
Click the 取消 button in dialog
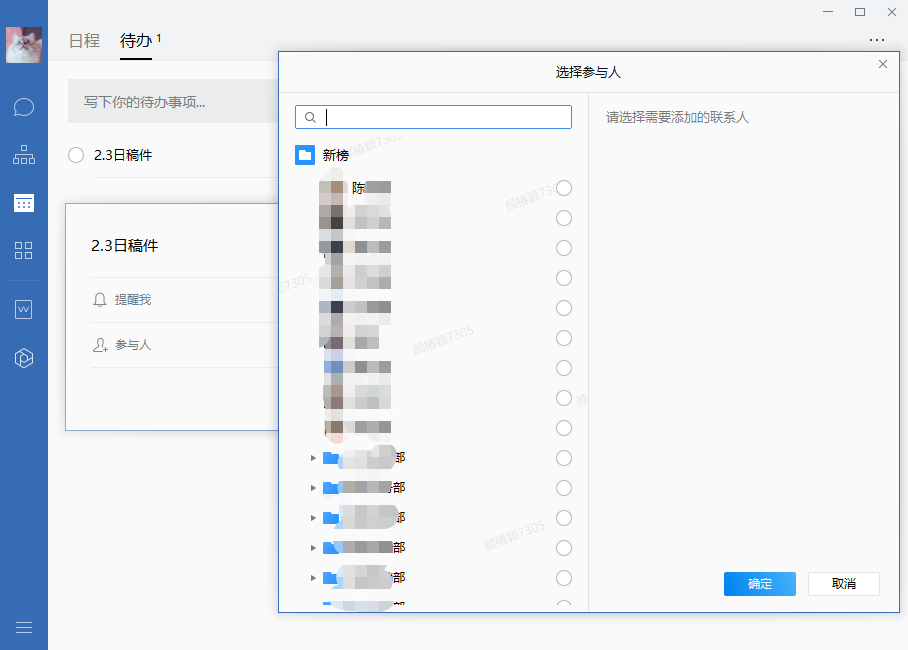(x=843, y=584)
